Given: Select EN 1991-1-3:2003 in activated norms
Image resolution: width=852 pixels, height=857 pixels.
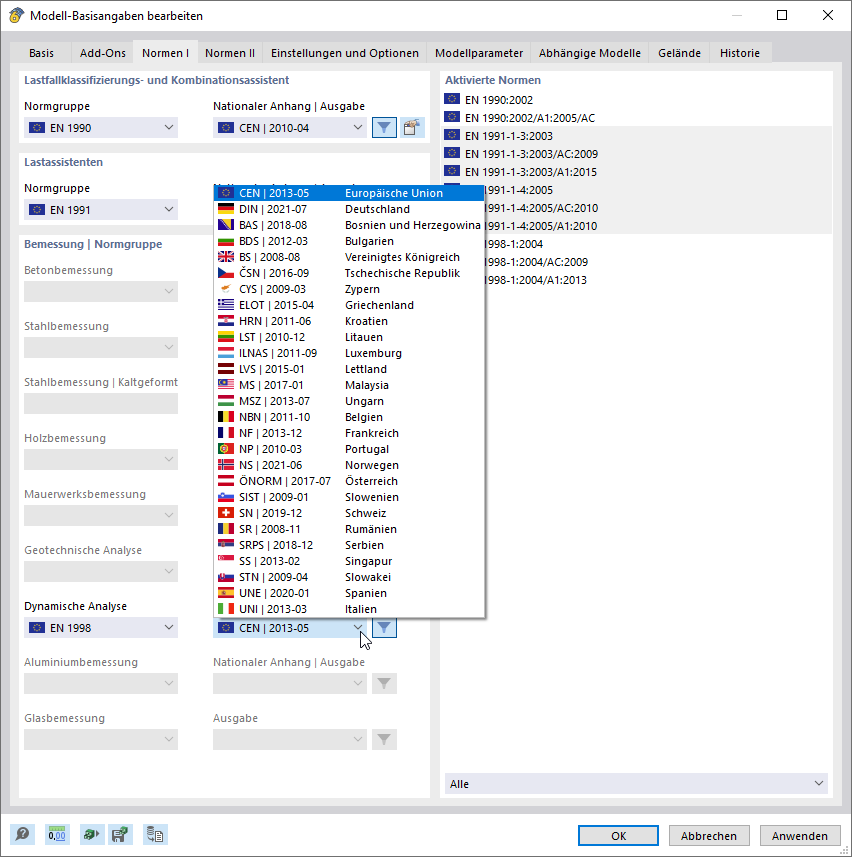Looking at the screenshot, I should point(638,136).
